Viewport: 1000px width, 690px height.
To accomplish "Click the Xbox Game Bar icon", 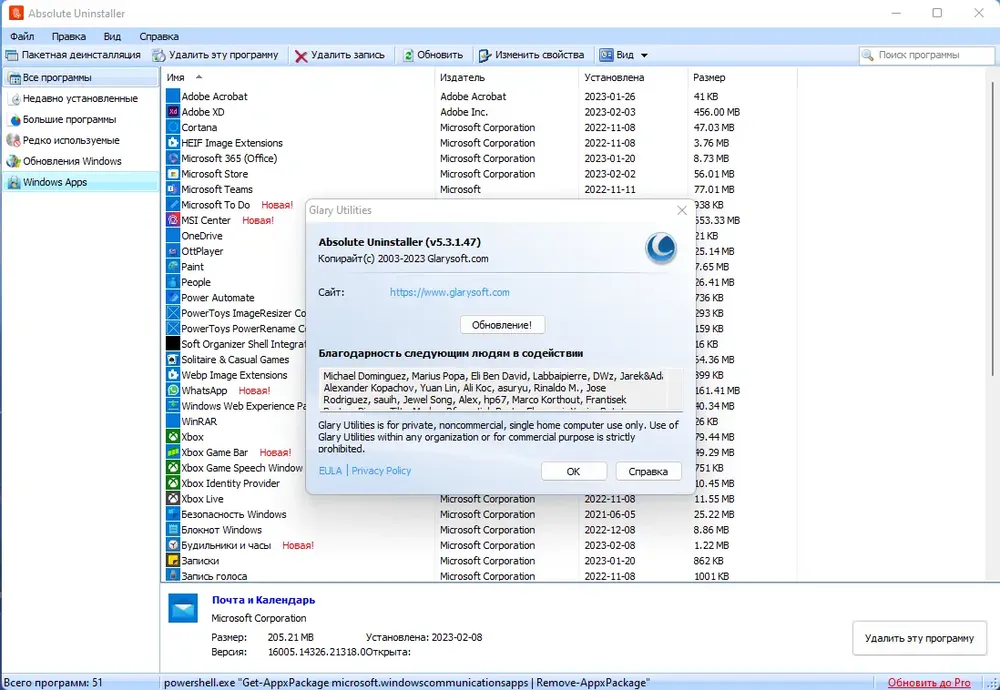I will coord(173,452).
